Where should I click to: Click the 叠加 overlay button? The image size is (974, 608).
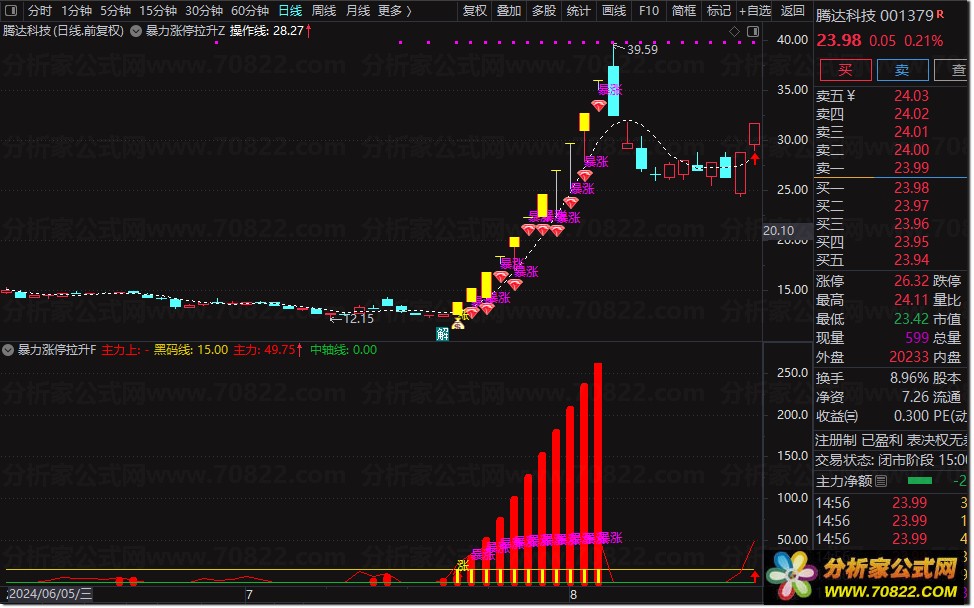509,11
